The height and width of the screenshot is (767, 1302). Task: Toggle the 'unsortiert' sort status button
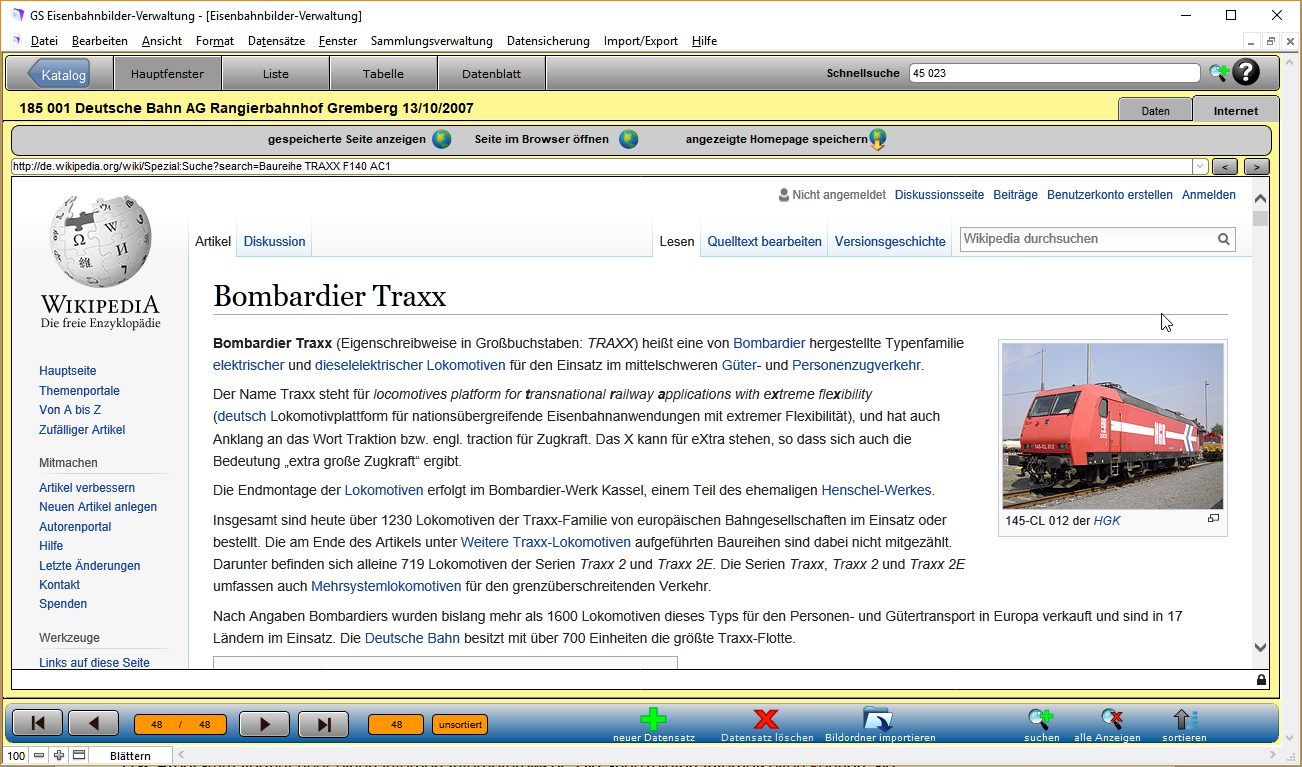pyautogui.click(x=460, y=725)
